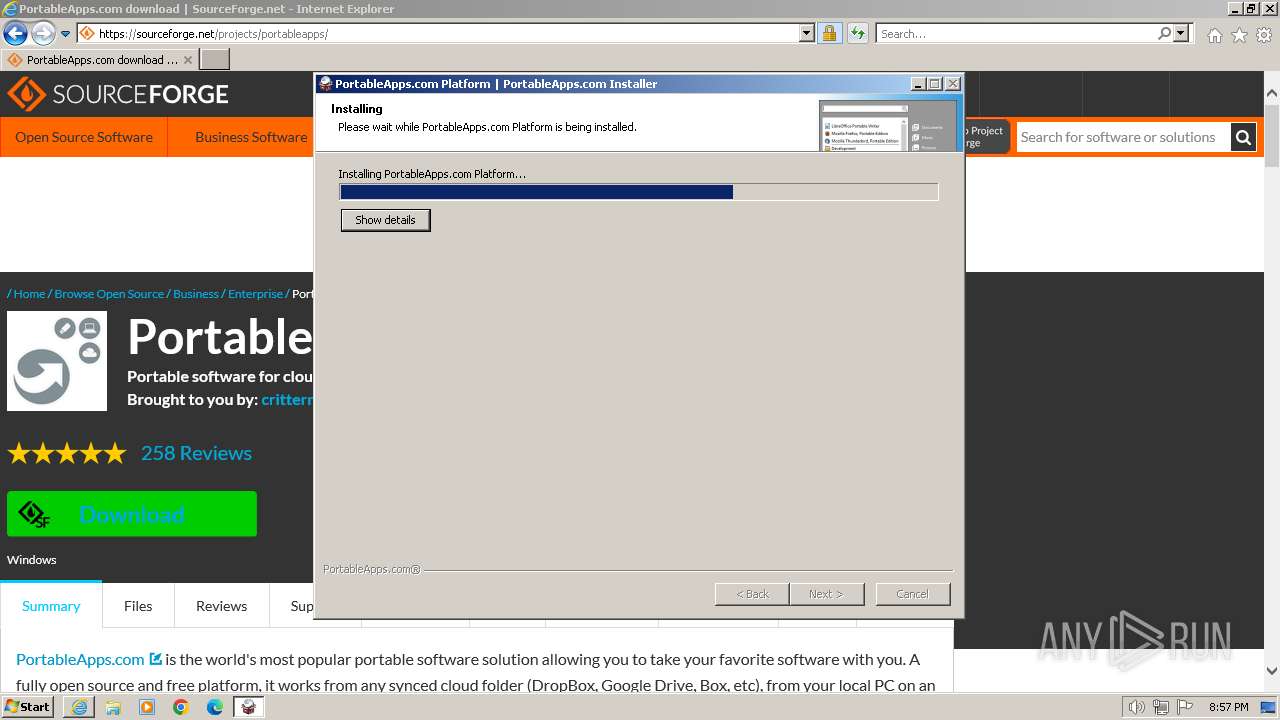Open the Open Source Software menu

point(84,137)
